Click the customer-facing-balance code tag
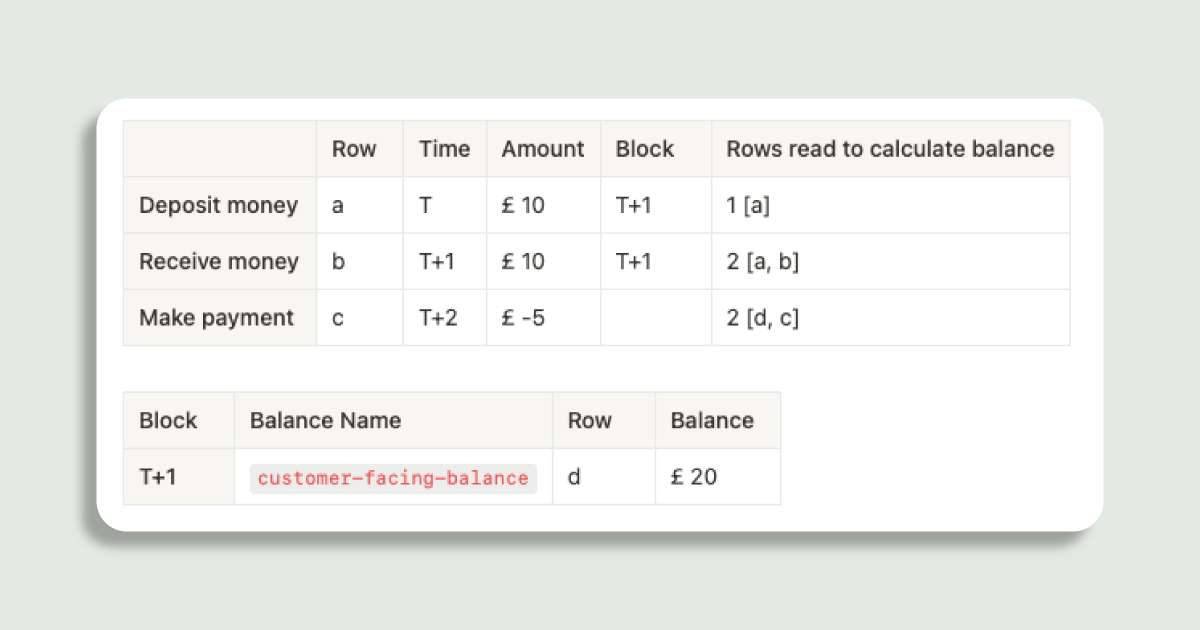The height and width of the screenshot is (630, 1200). click(x=393, y=478)
